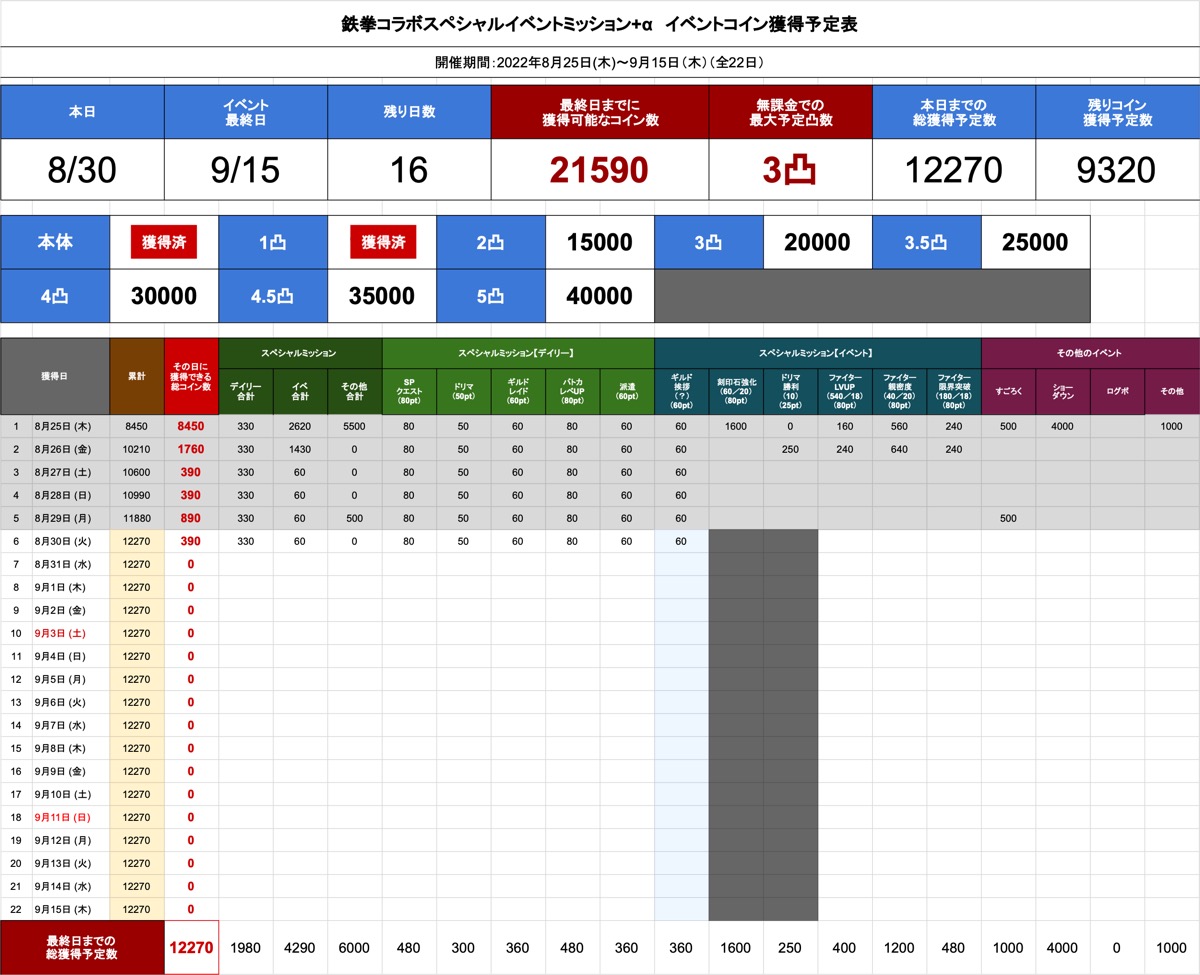
Task: Select the 残り日数 value cell showing 16
Action: coord(409,169)
